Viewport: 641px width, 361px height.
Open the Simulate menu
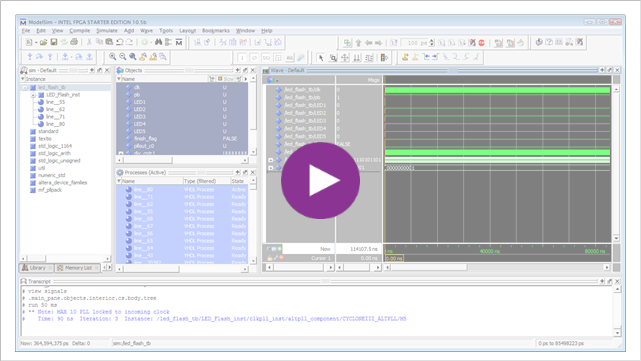click(107, 31)
